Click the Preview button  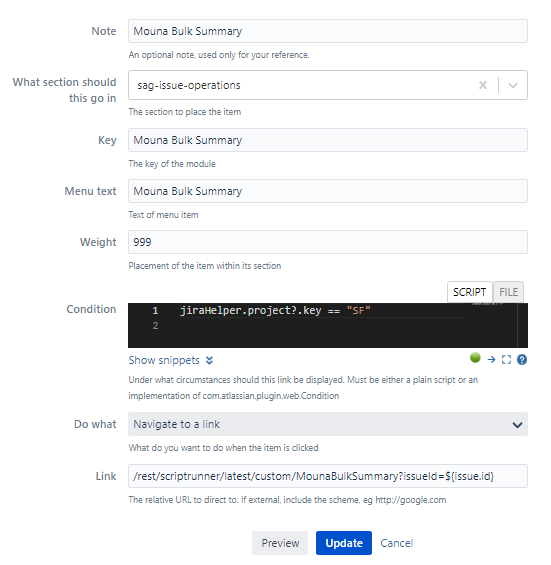[x=280, y=543]
